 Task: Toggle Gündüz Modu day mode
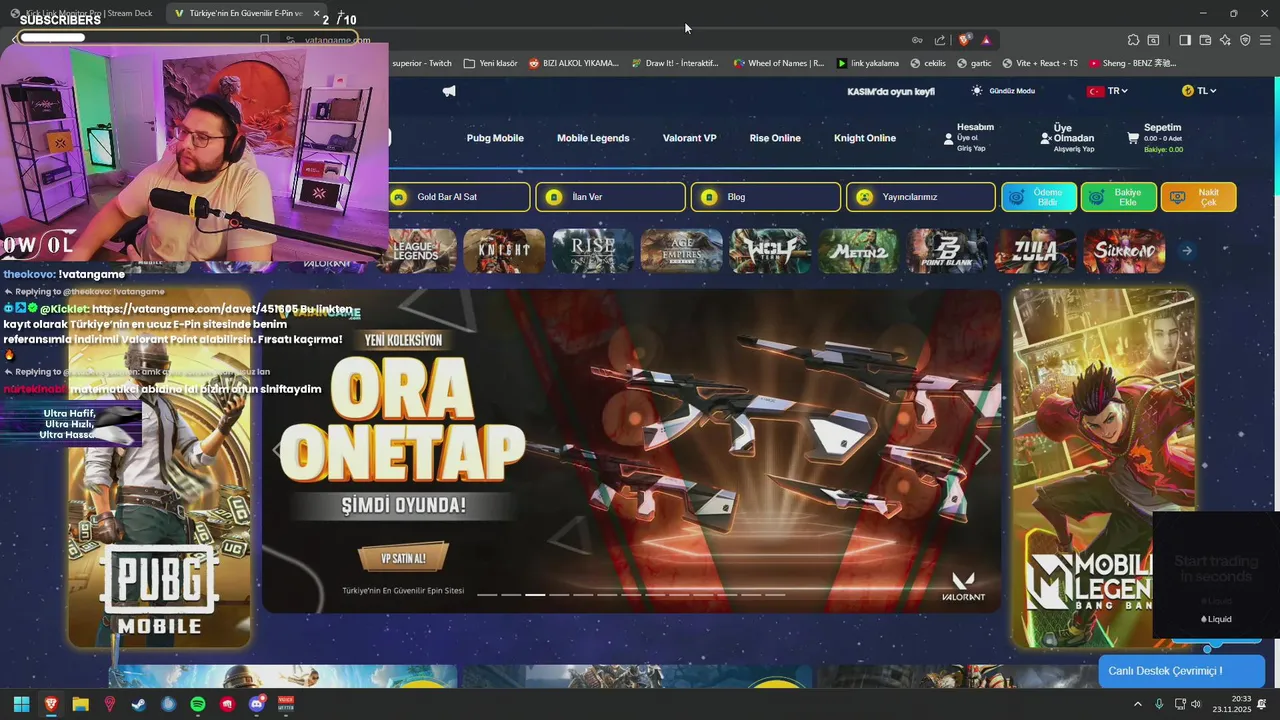coord(1003,91)
